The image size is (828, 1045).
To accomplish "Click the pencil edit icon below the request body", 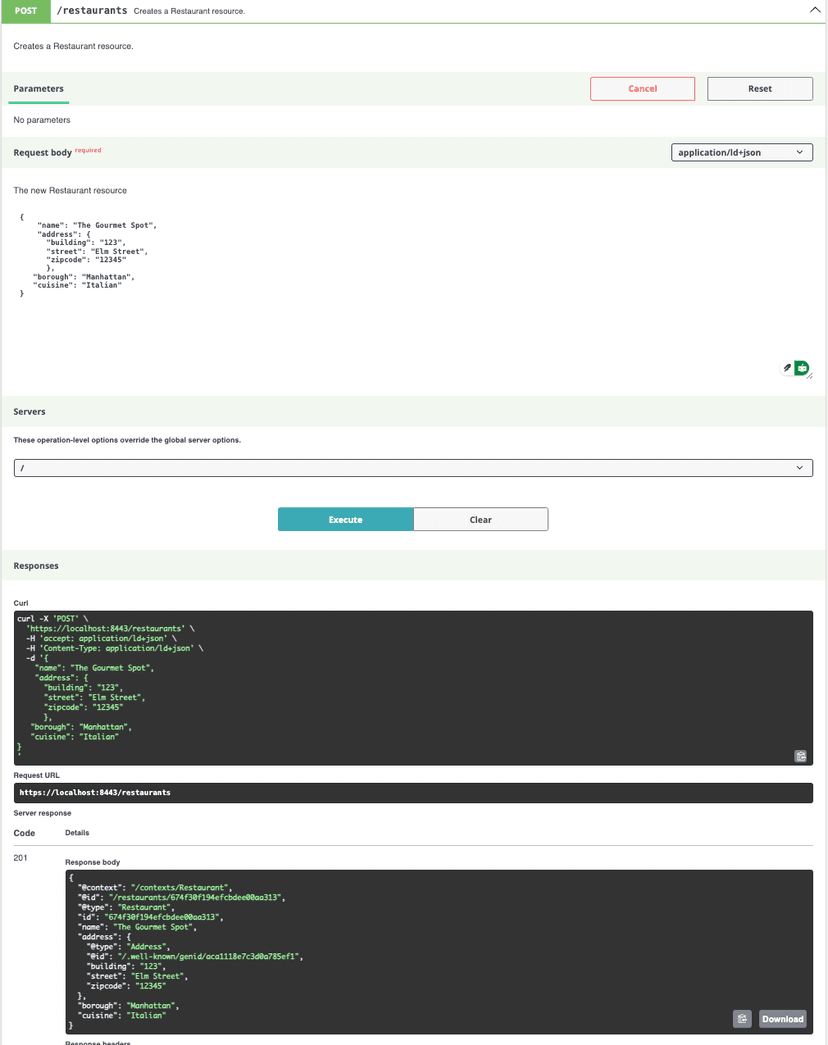I will point(787,368).
